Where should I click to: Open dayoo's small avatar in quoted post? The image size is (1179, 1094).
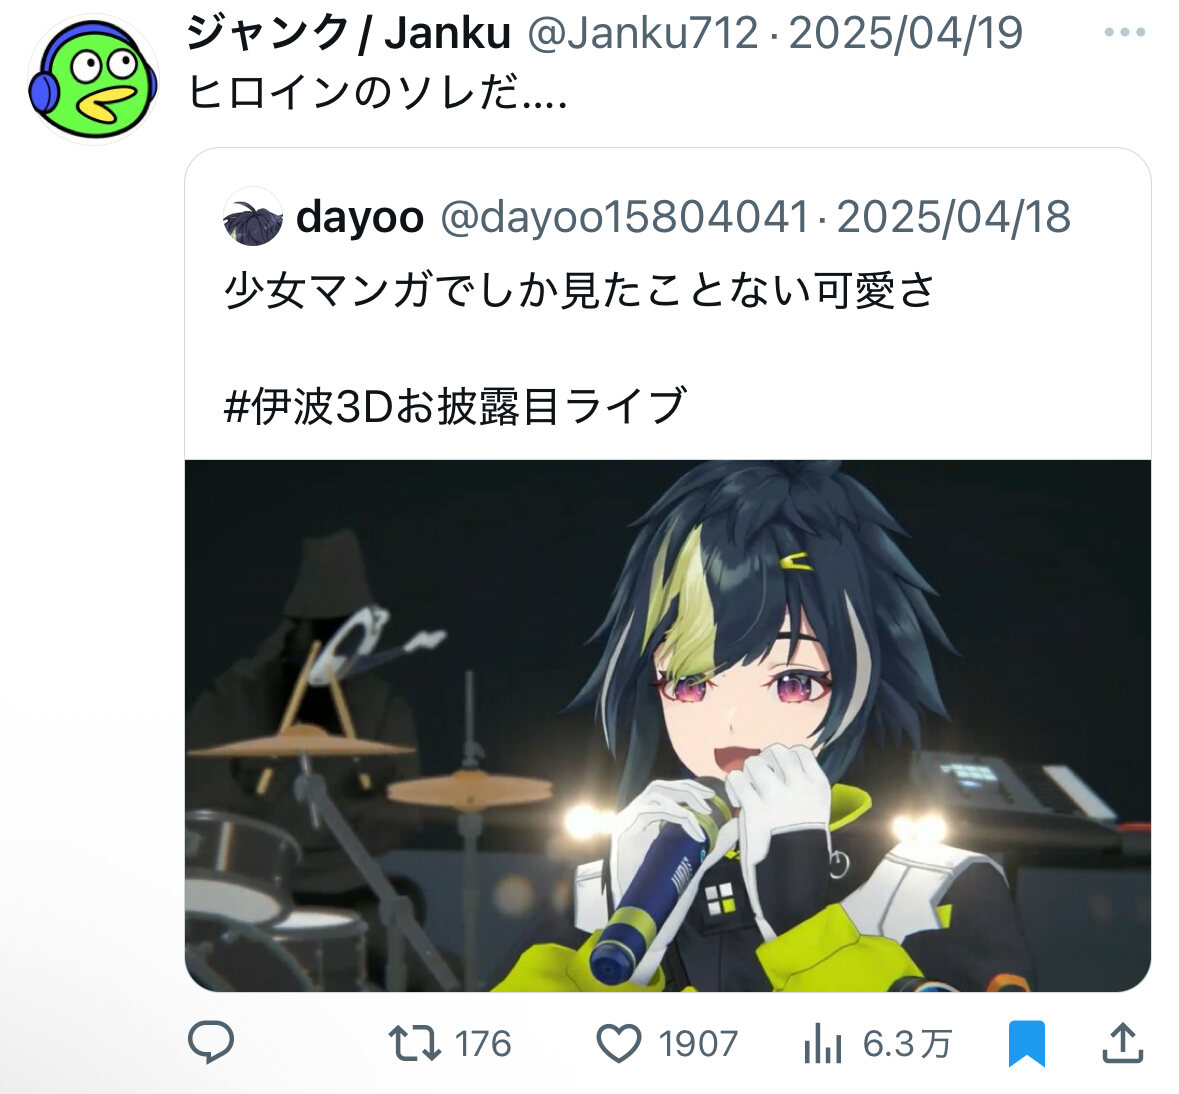point(253,217)
